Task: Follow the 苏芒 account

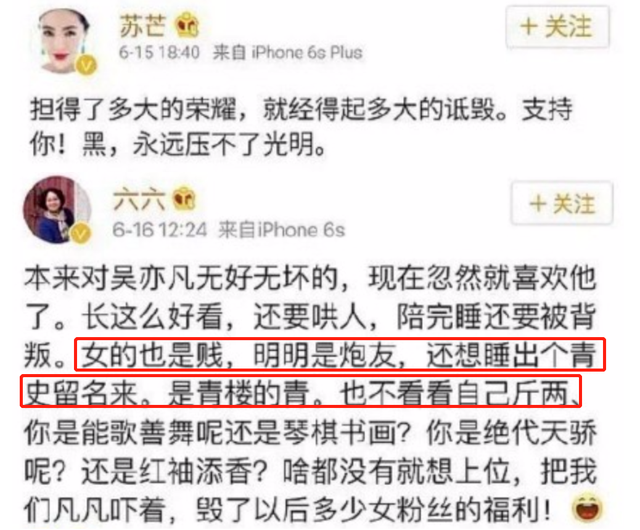Action: [x=558, y=27]
